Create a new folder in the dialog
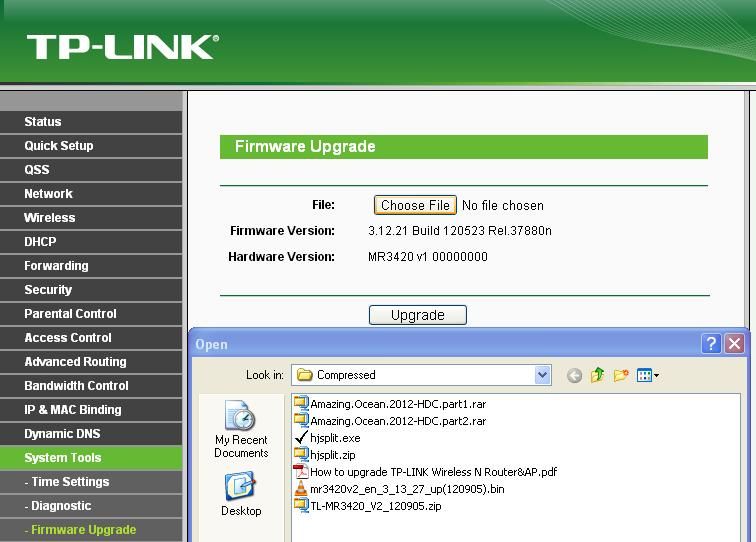The height and width of the screenshot is (542, 756). click(621, 376)
